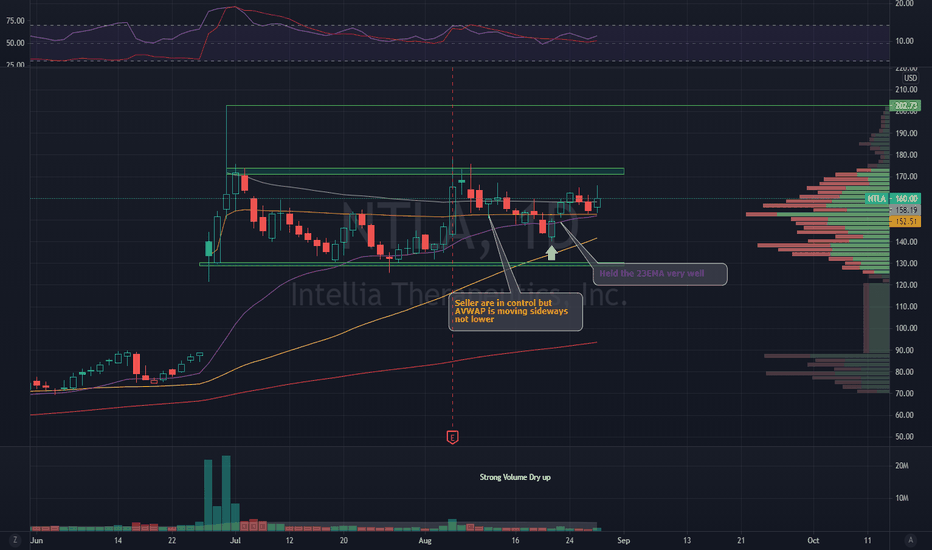Click the Jun label on the date axis
This screenshot has width=932, height=550.
(x=37, y=540)
